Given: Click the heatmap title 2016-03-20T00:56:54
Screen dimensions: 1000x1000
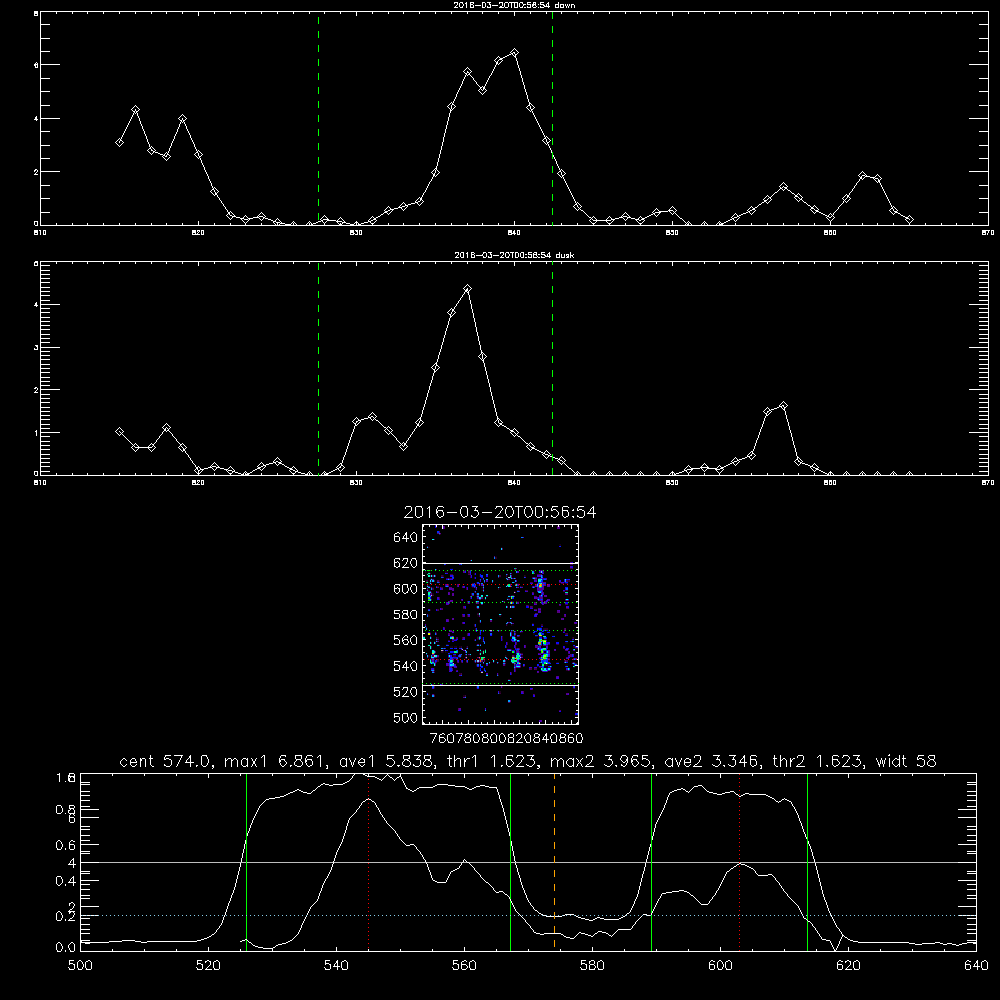Looking at the screenshot, I should point(500,512).
